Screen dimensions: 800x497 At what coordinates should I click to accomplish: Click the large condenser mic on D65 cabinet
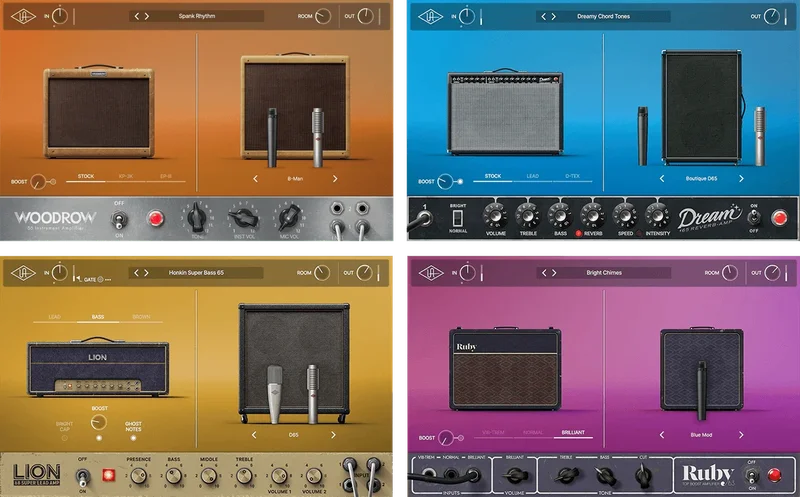274,394
